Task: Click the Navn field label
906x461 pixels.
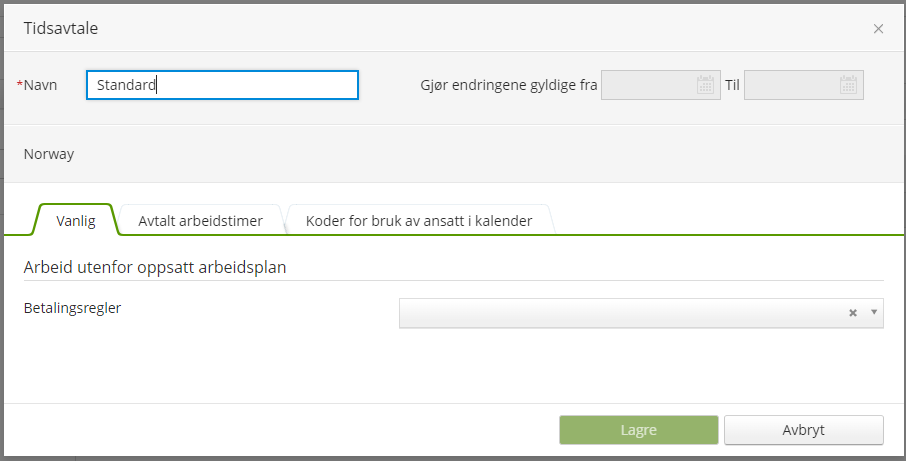Action: (40, 85)
